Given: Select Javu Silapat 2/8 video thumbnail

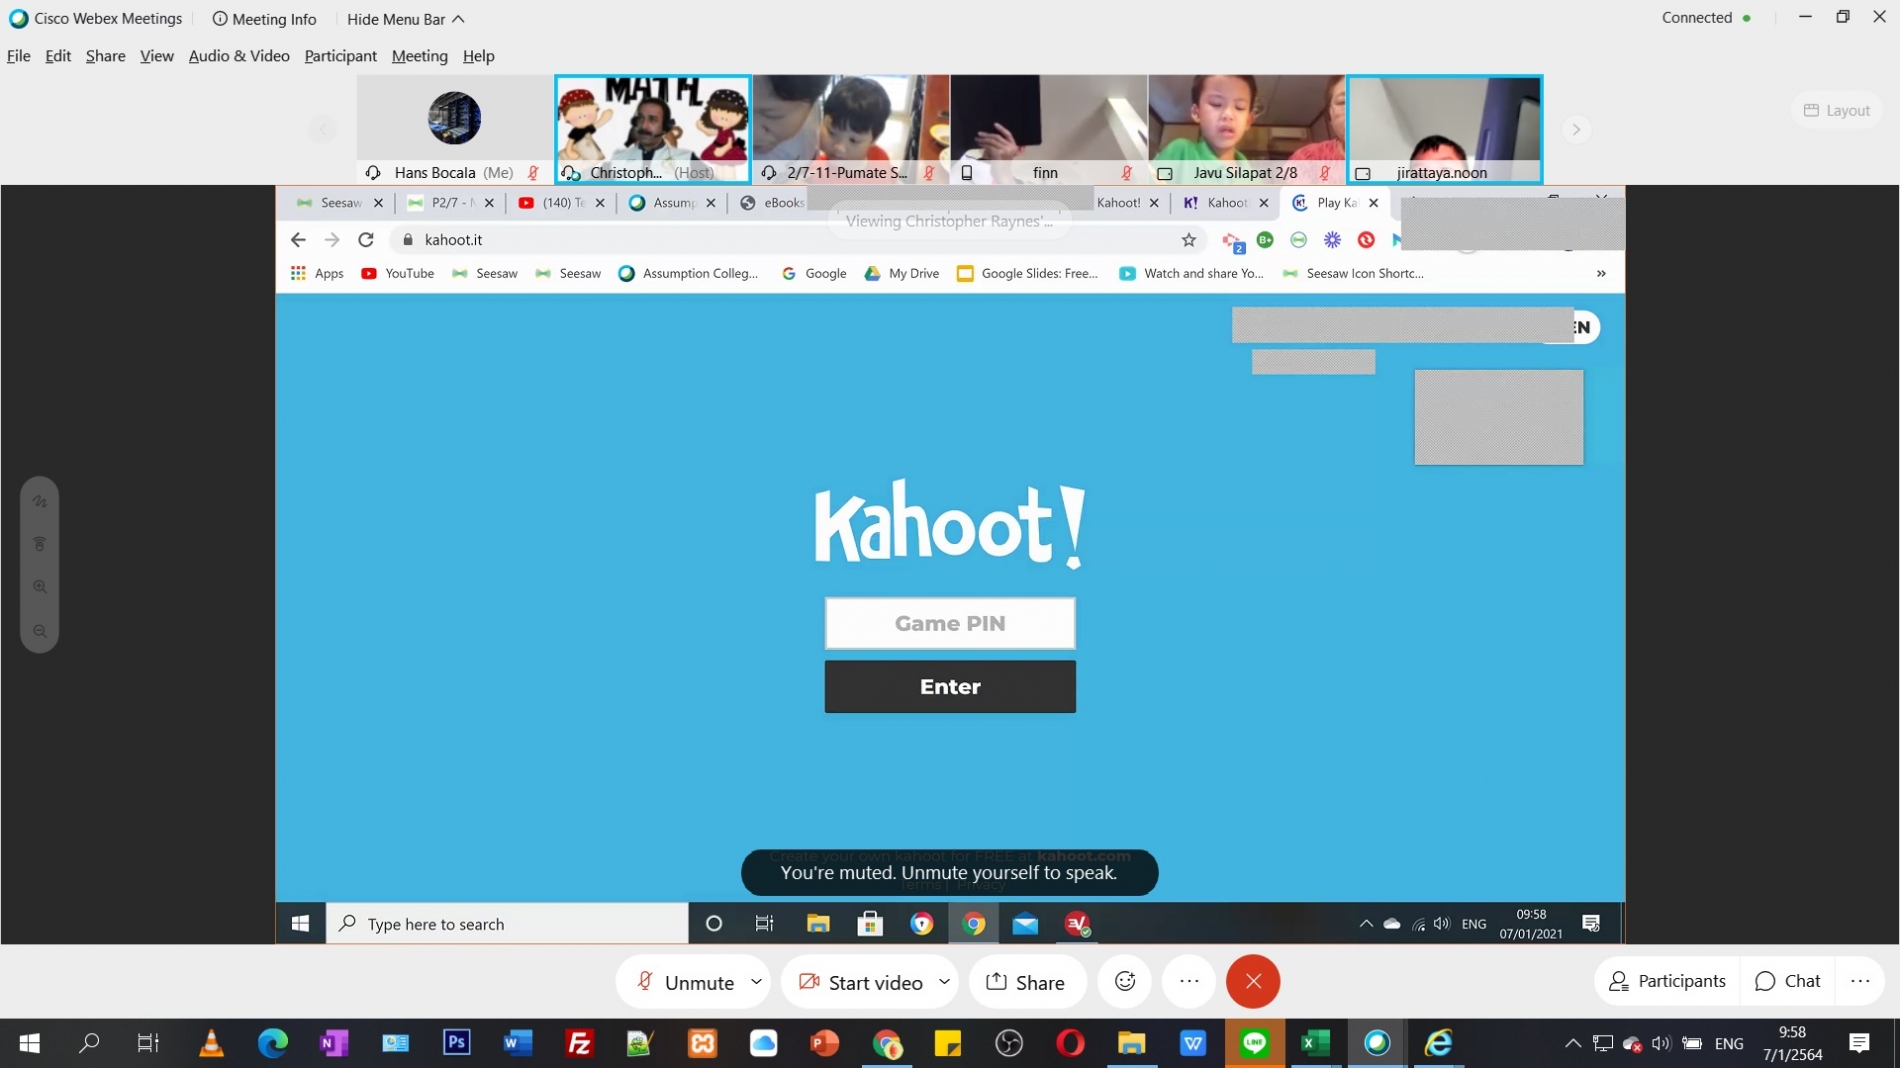Looking at the screenshot, I should [x=1246, y=129].
